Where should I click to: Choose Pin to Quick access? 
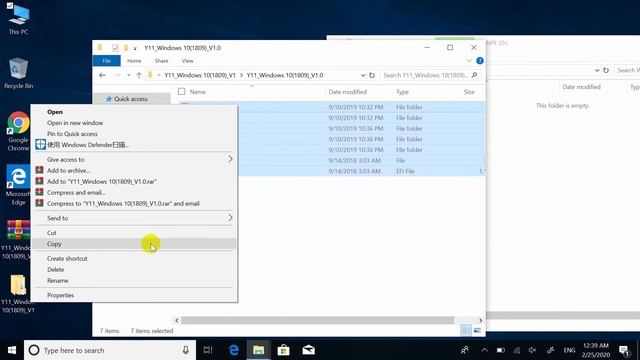134,134
